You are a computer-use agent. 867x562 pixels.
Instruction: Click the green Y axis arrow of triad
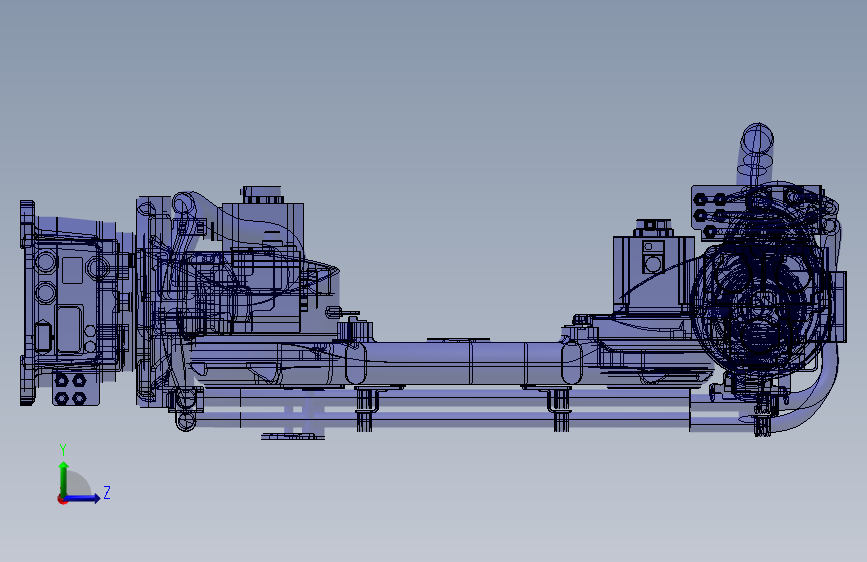pyautogui.click(x=64, y=478)
